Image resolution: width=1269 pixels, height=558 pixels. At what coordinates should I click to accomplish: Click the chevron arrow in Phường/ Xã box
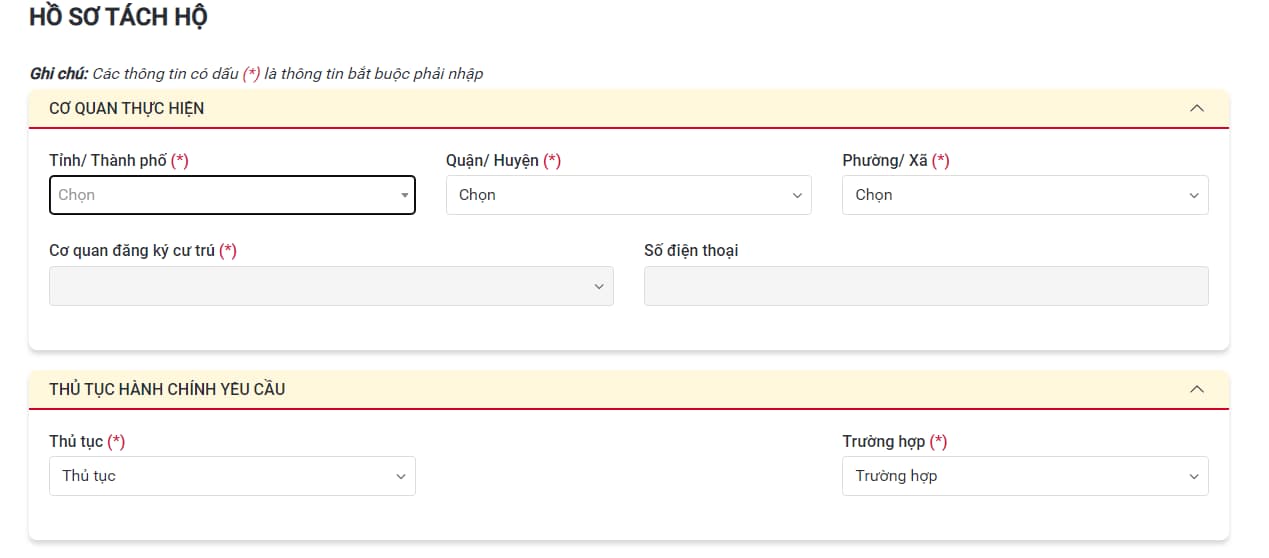(x=1193, y=196)
